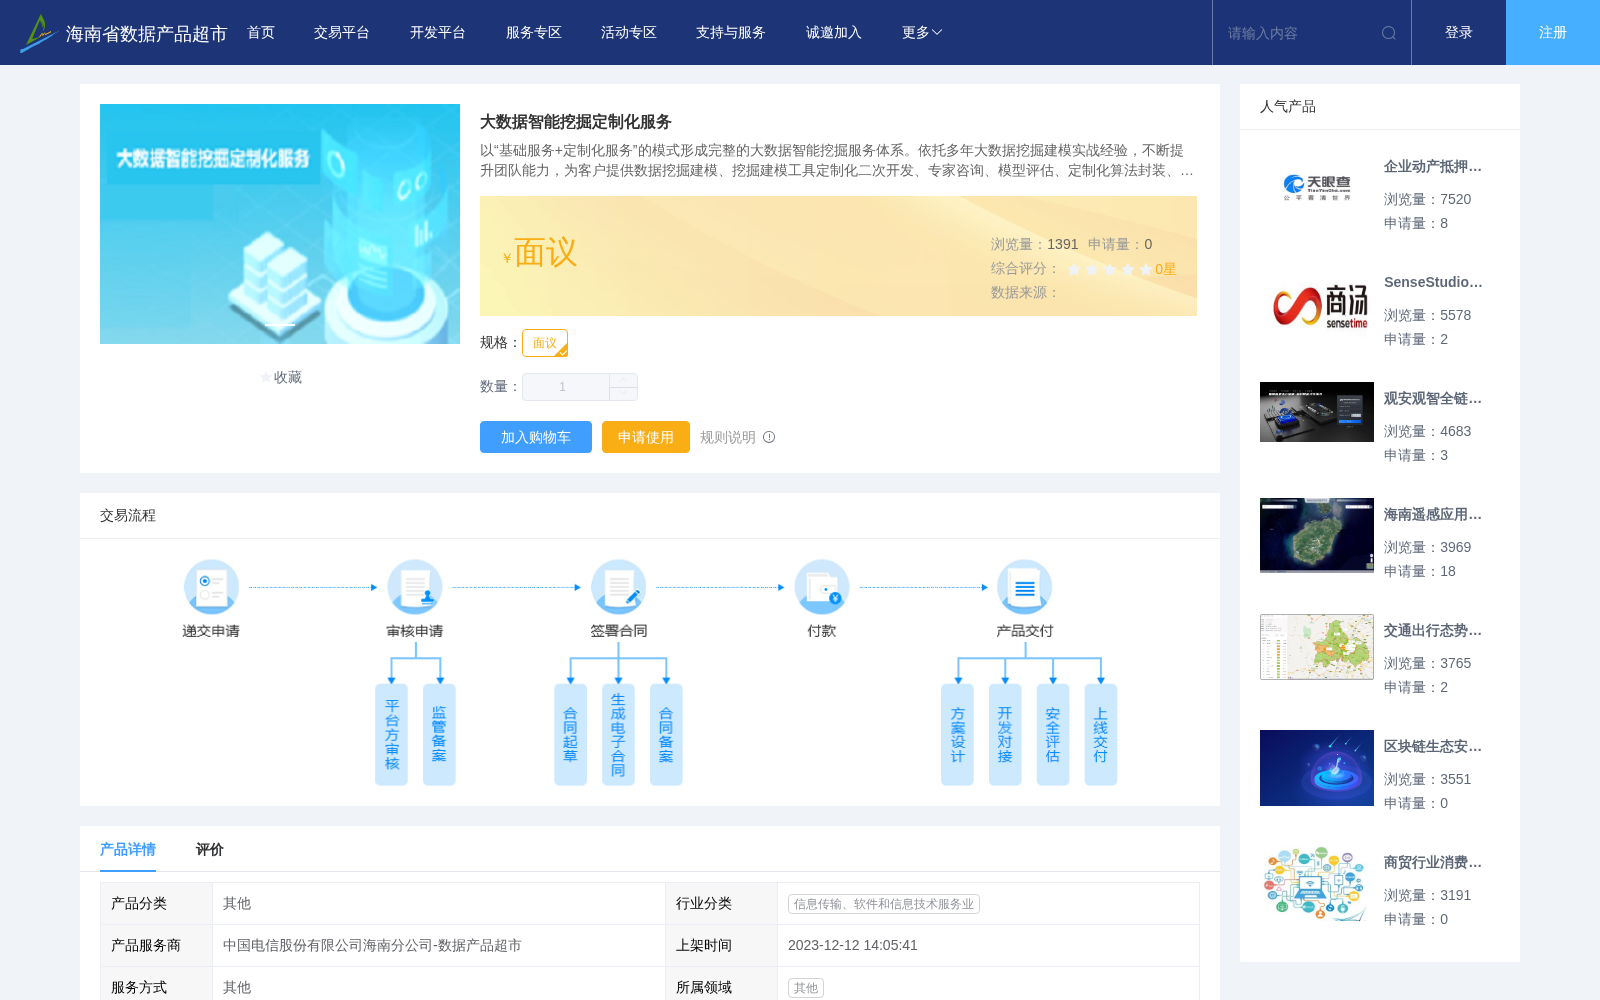Open the 交通出行态势 thumbnail
1600x1000 pixels.
(x=1317, y=647)
